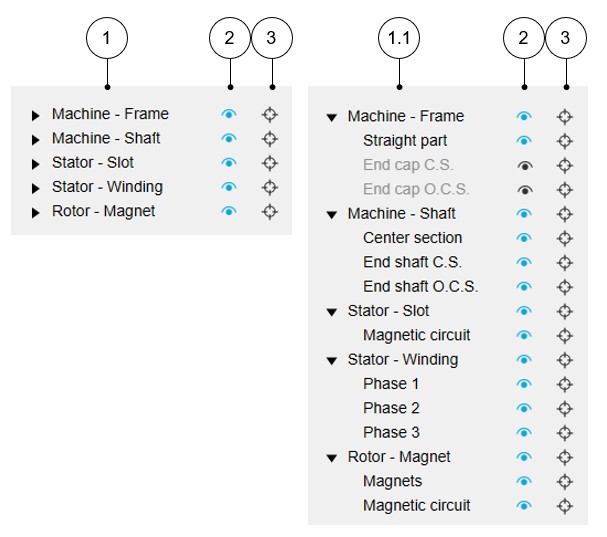Toggle visibility of End cap O.C.S.

(x=524, y=189)
